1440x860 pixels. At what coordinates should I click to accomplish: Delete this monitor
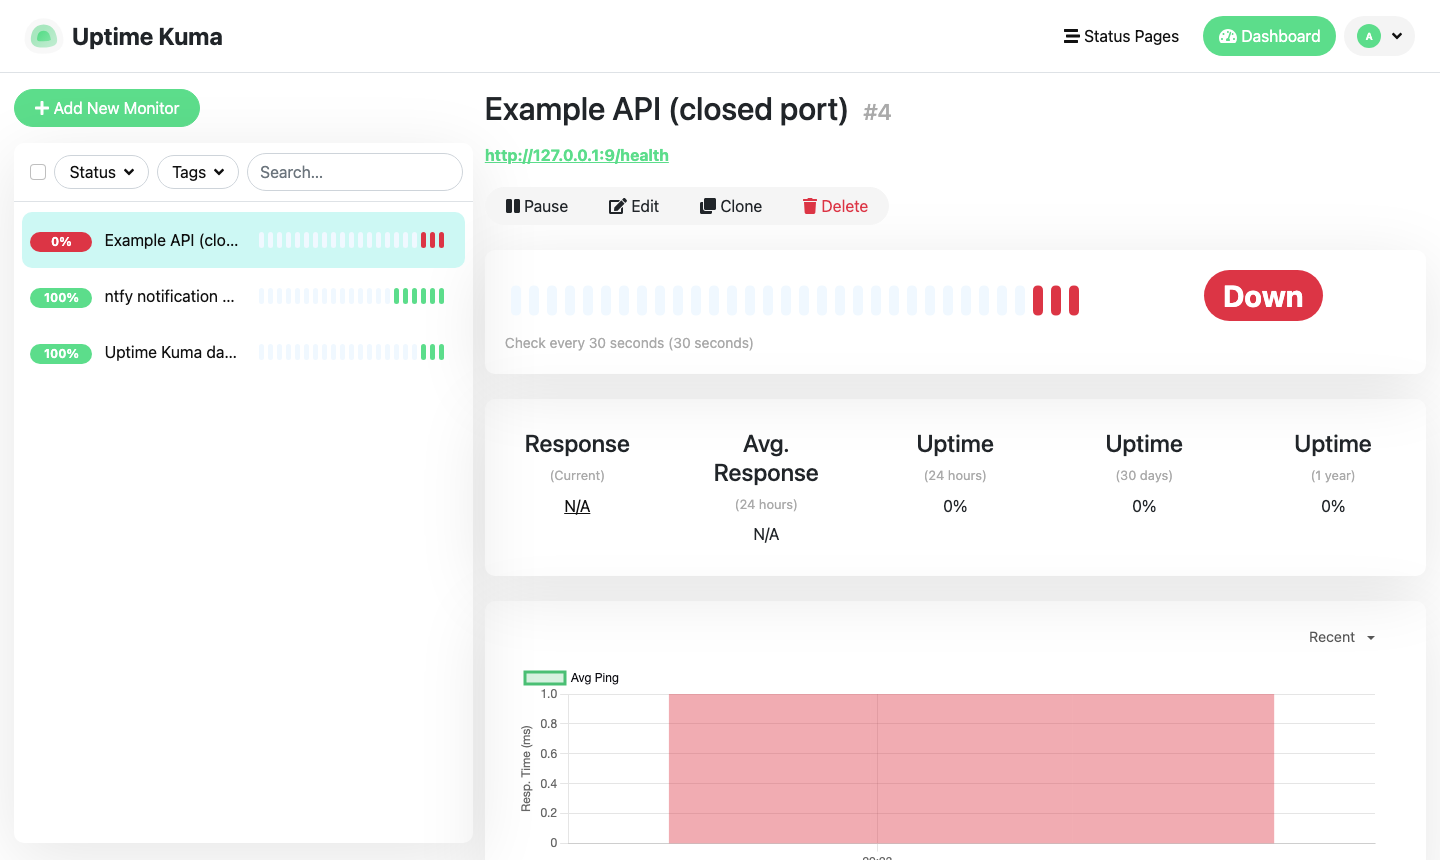[835, 206]
